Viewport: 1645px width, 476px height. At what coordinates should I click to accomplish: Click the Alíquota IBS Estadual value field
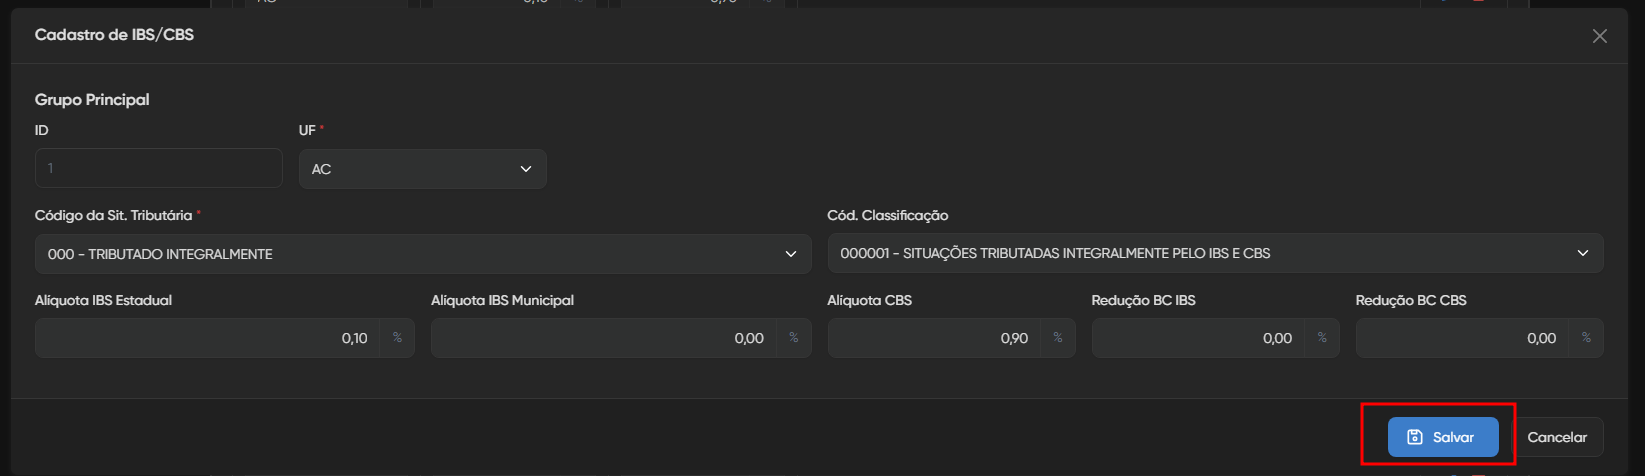[207, 338]
